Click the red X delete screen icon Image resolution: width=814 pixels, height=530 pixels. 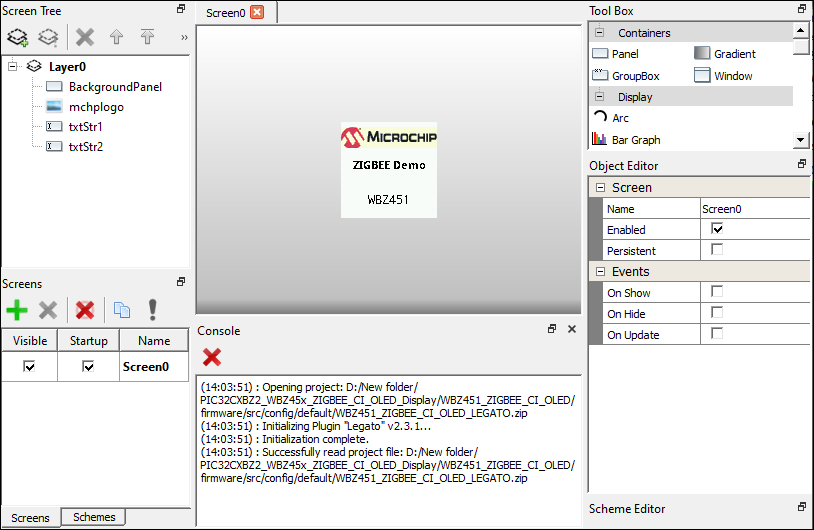pyautogui.click(x=85, y=310)
